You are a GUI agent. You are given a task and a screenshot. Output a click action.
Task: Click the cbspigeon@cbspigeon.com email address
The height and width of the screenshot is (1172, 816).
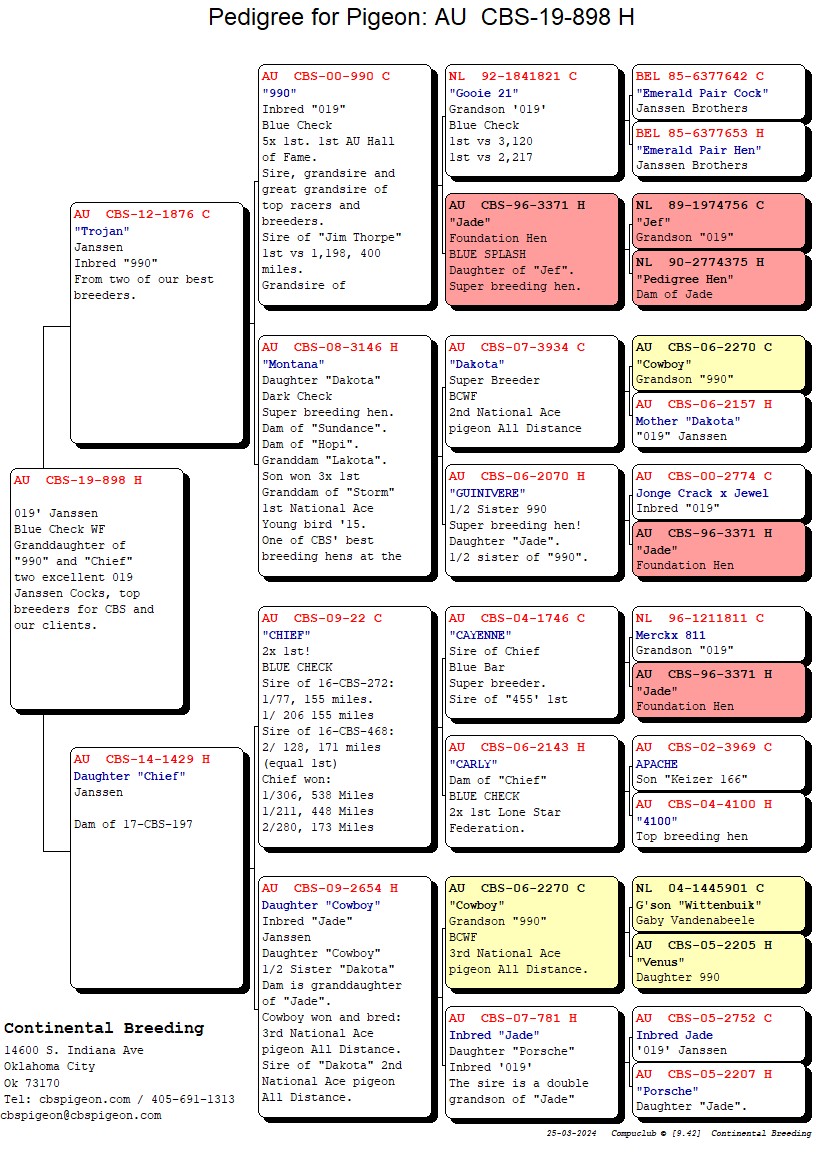81,1115
